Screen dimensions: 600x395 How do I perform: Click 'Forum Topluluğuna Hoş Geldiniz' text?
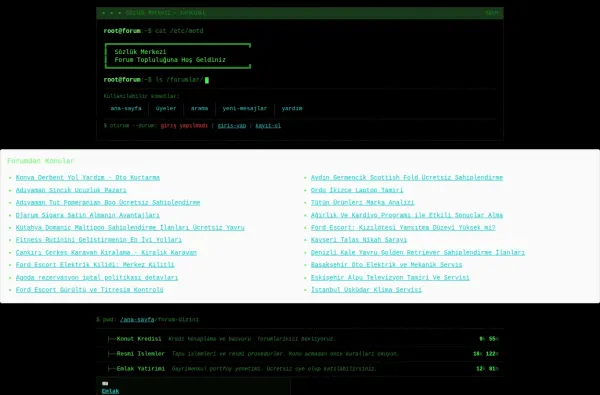pyautogui.click(x=170, y=60)
